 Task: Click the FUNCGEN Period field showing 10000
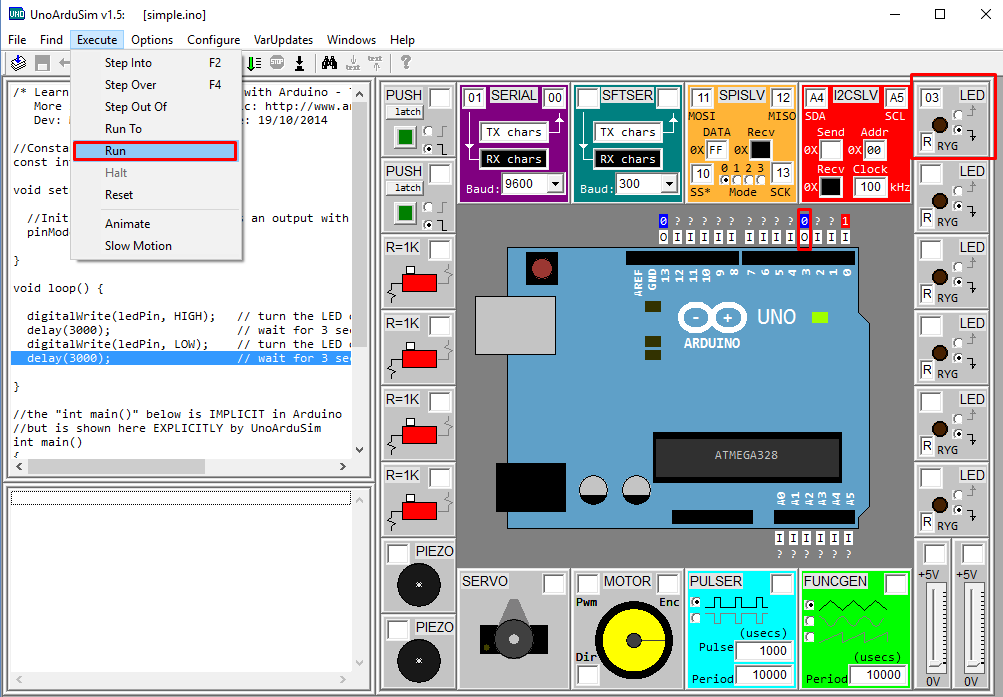pos(878,675)
